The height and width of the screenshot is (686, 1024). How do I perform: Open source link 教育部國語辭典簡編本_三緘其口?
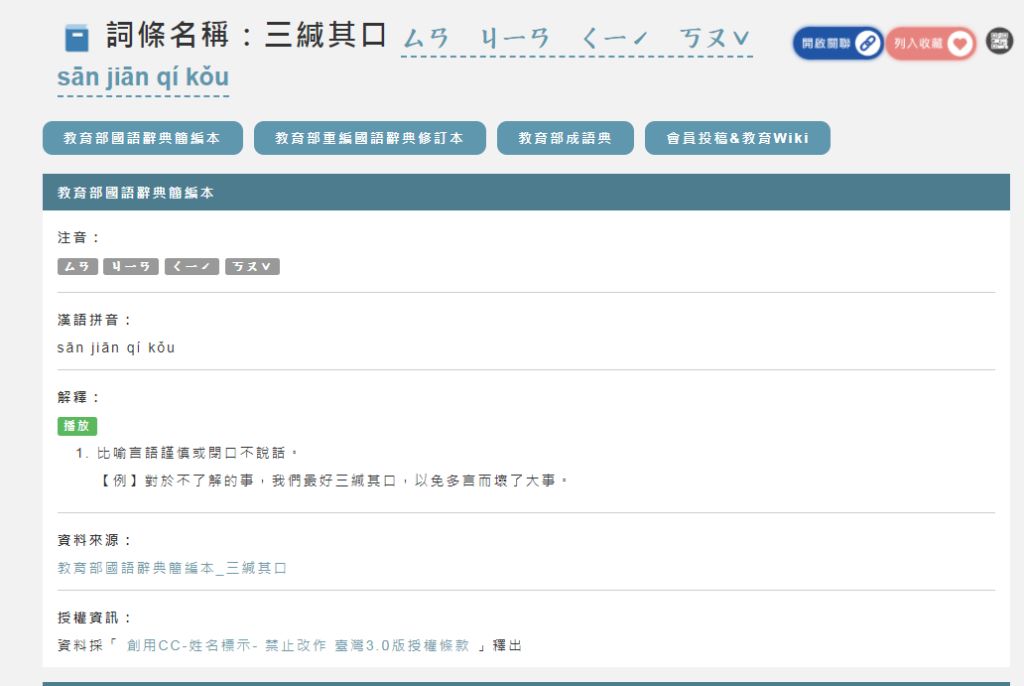[x=172, y=568]
